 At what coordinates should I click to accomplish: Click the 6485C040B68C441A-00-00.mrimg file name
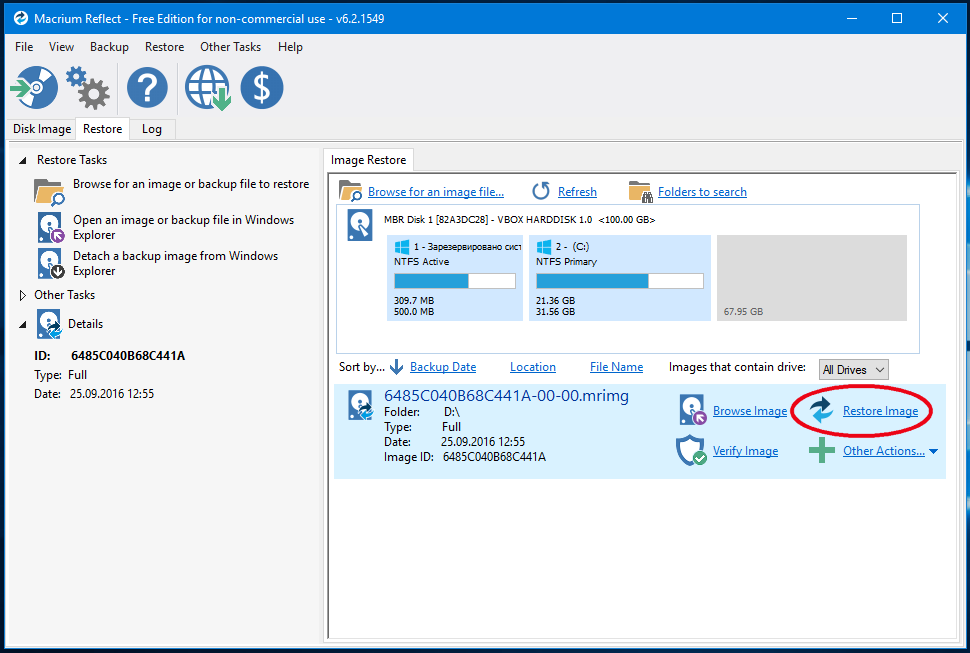coord(506,396)
